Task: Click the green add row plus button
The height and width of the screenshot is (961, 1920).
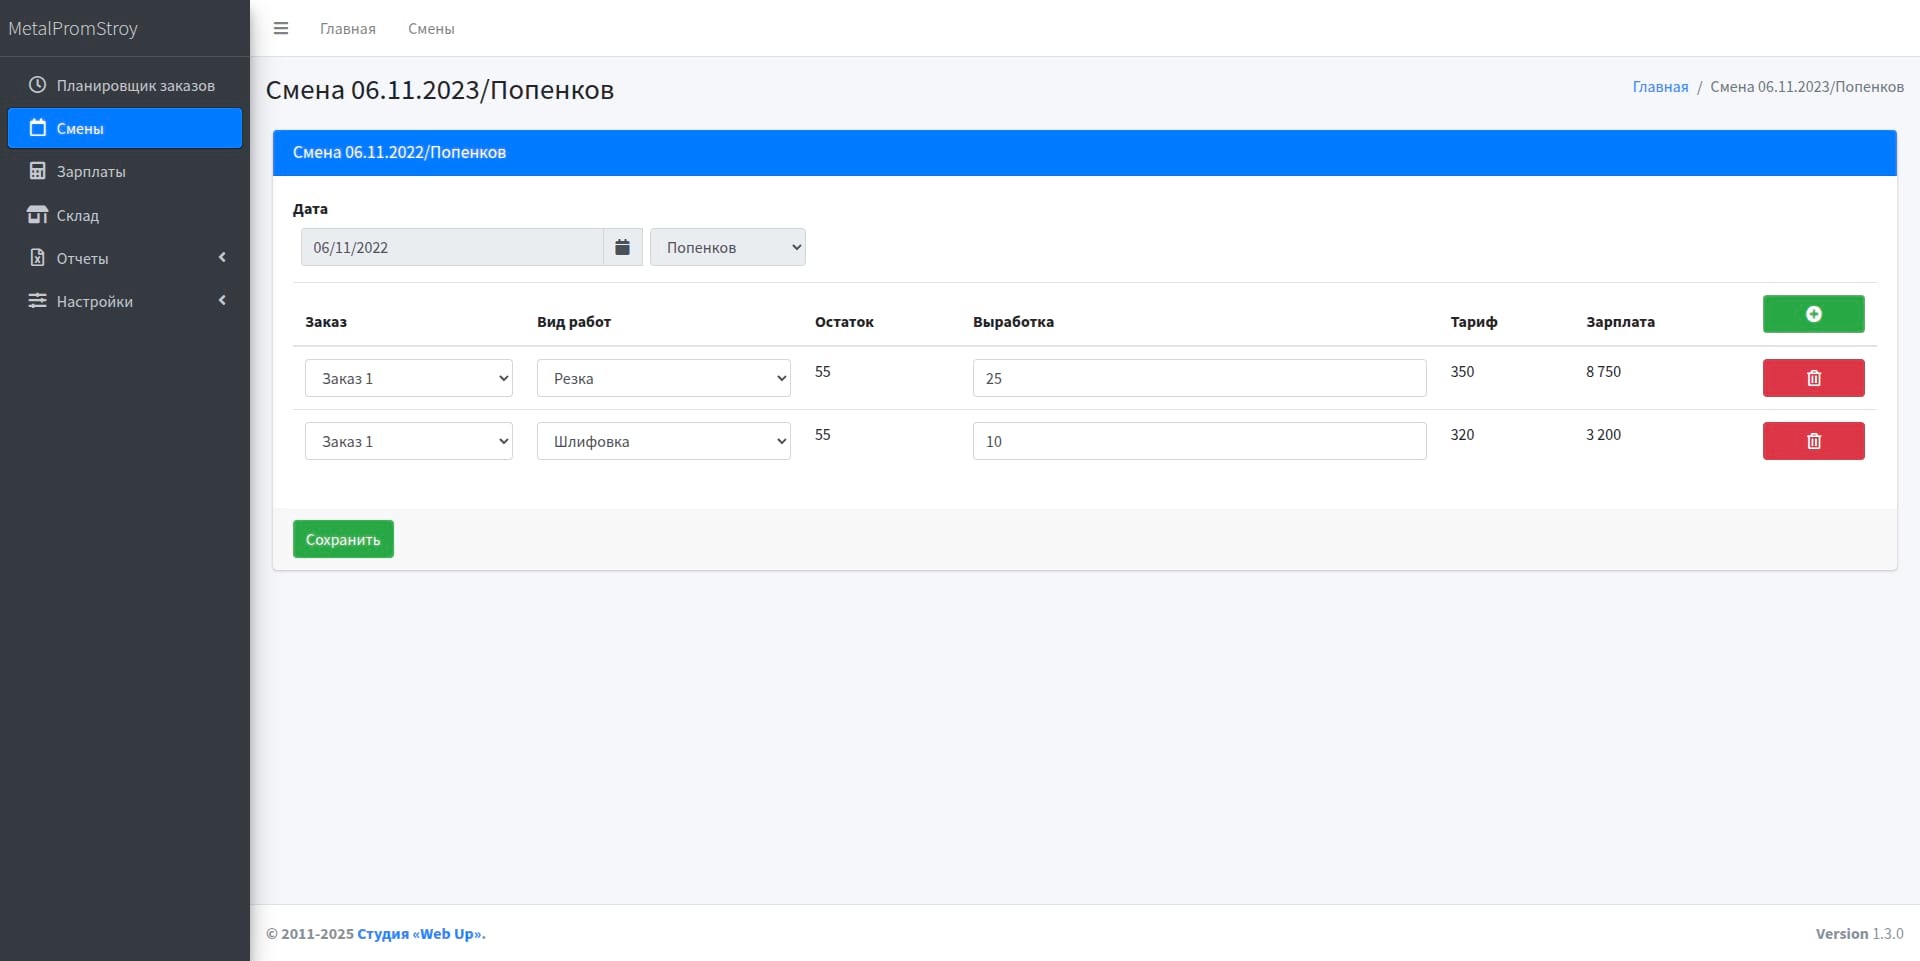Action: point(1812,314)
